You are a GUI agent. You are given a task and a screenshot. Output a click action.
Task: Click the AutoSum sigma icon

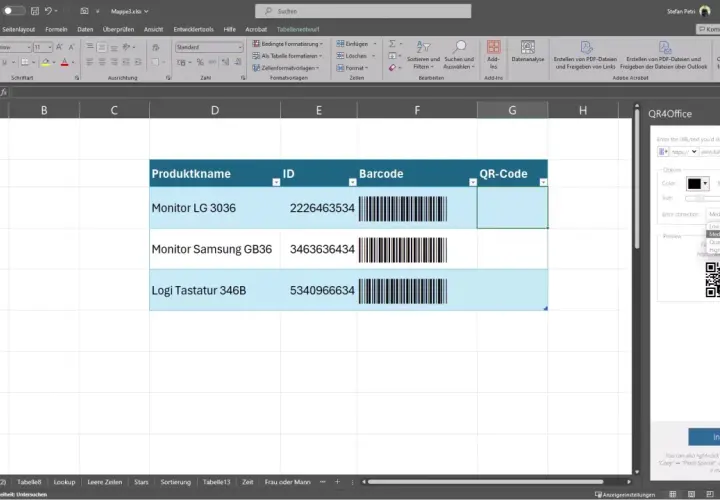tap(392, 44)
